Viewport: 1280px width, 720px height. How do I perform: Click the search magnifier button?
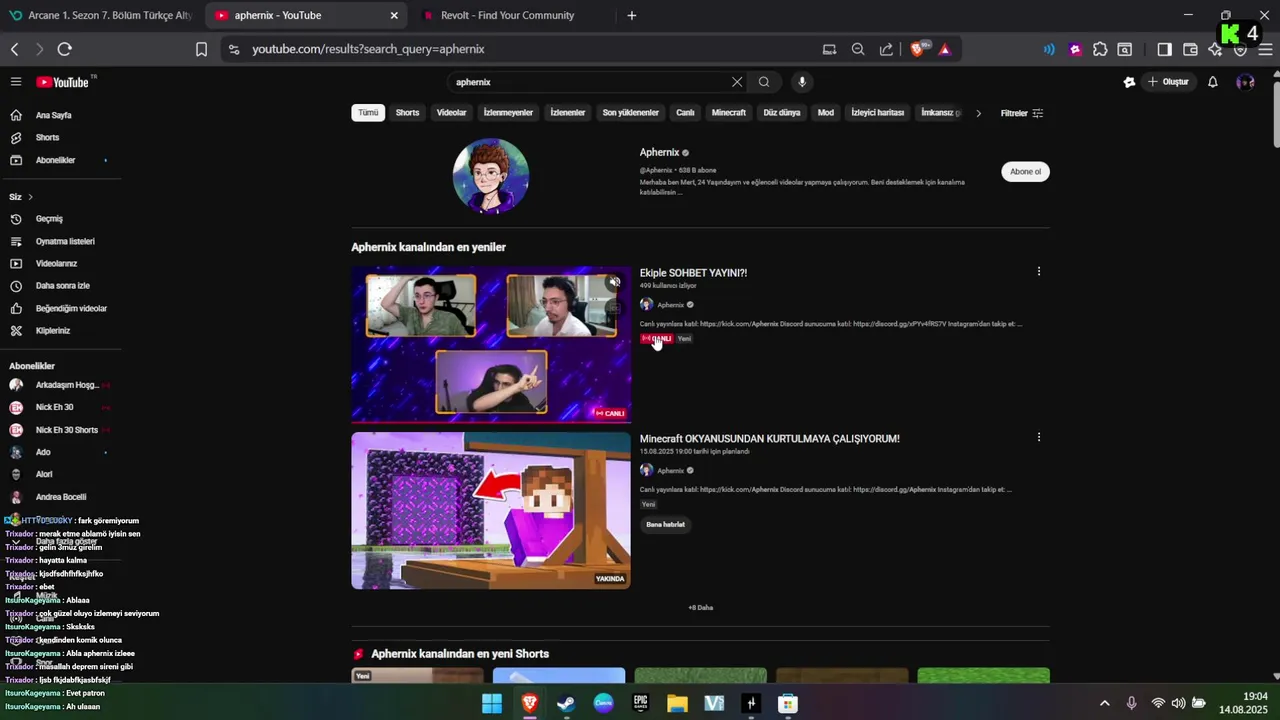coord(764,82)
